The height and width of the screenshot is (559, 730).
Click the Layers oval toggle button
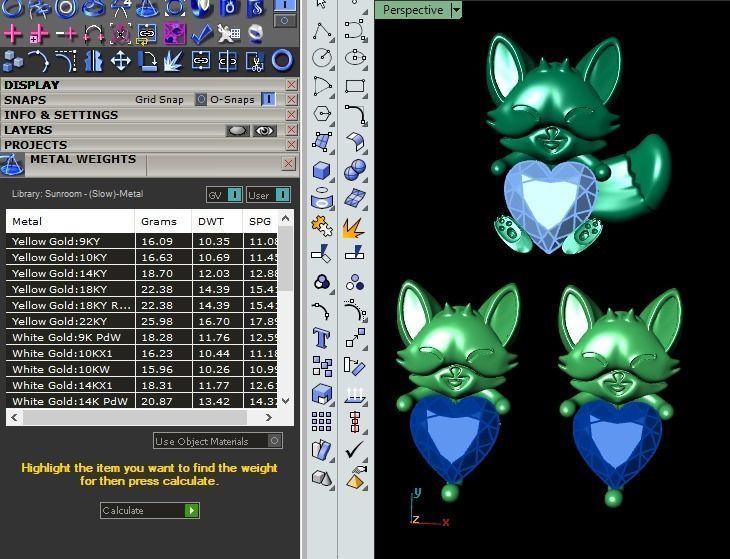pyautogui.click(x=237, y=131)
